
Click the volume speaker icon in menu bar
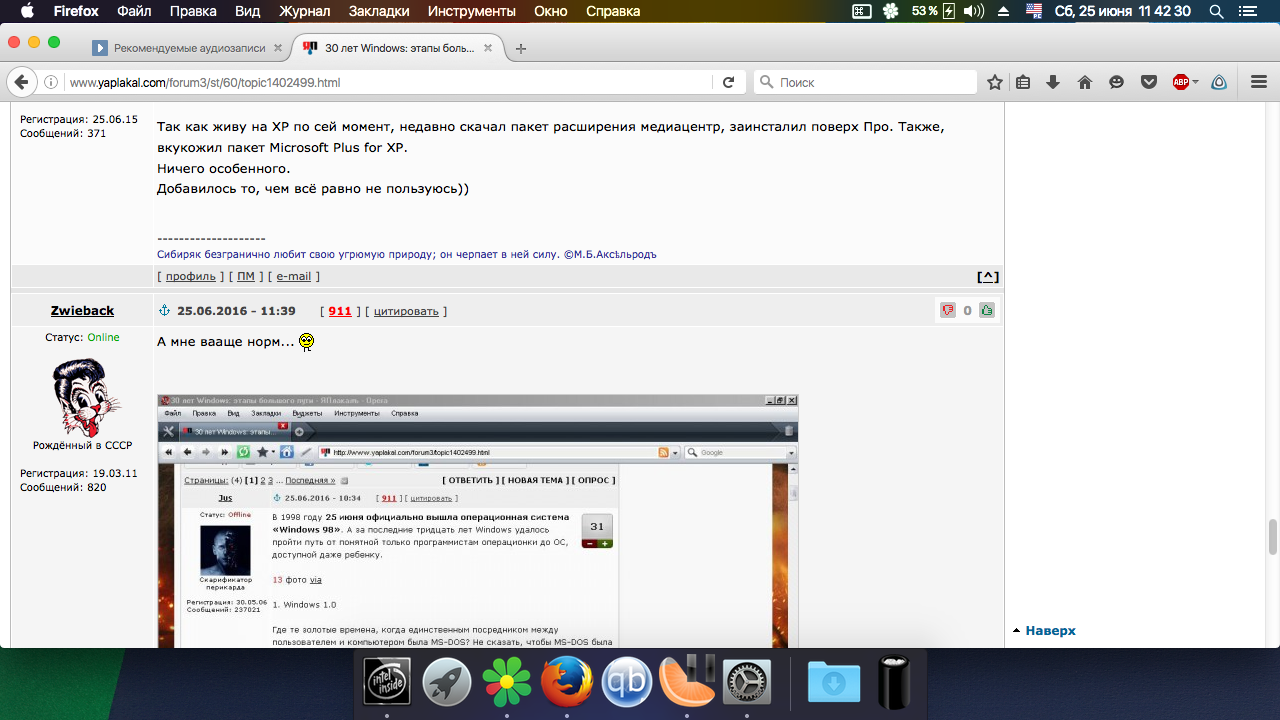point(973,11)
